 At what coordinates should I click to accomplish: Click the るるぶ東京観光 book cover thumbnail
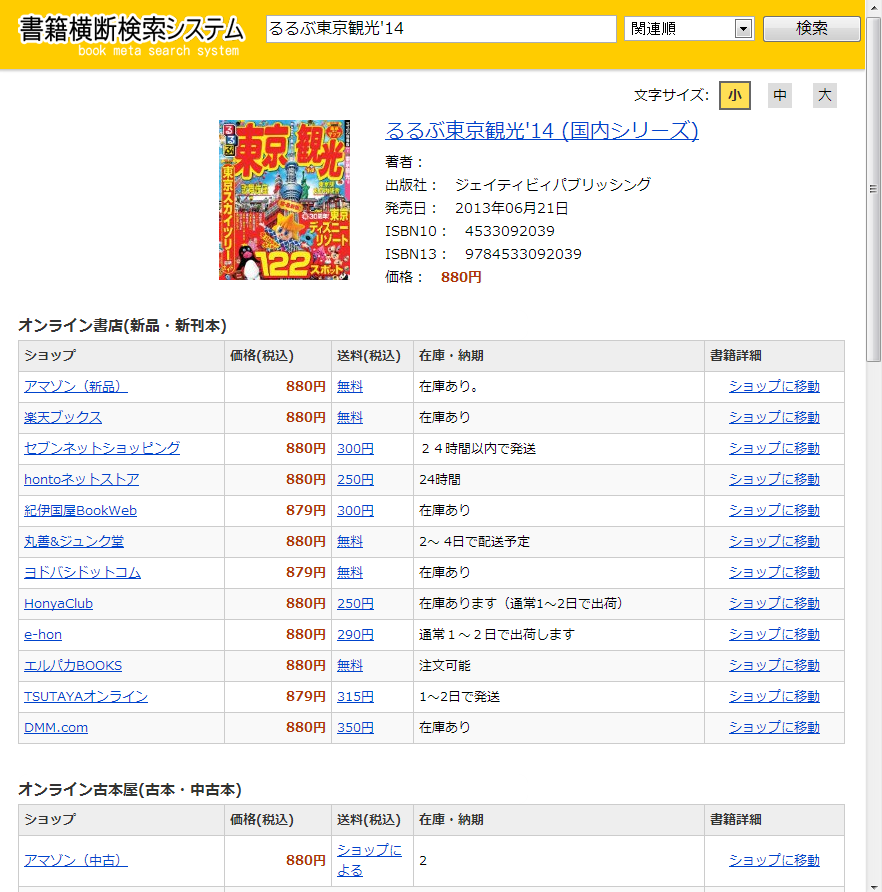coord(285,200)
